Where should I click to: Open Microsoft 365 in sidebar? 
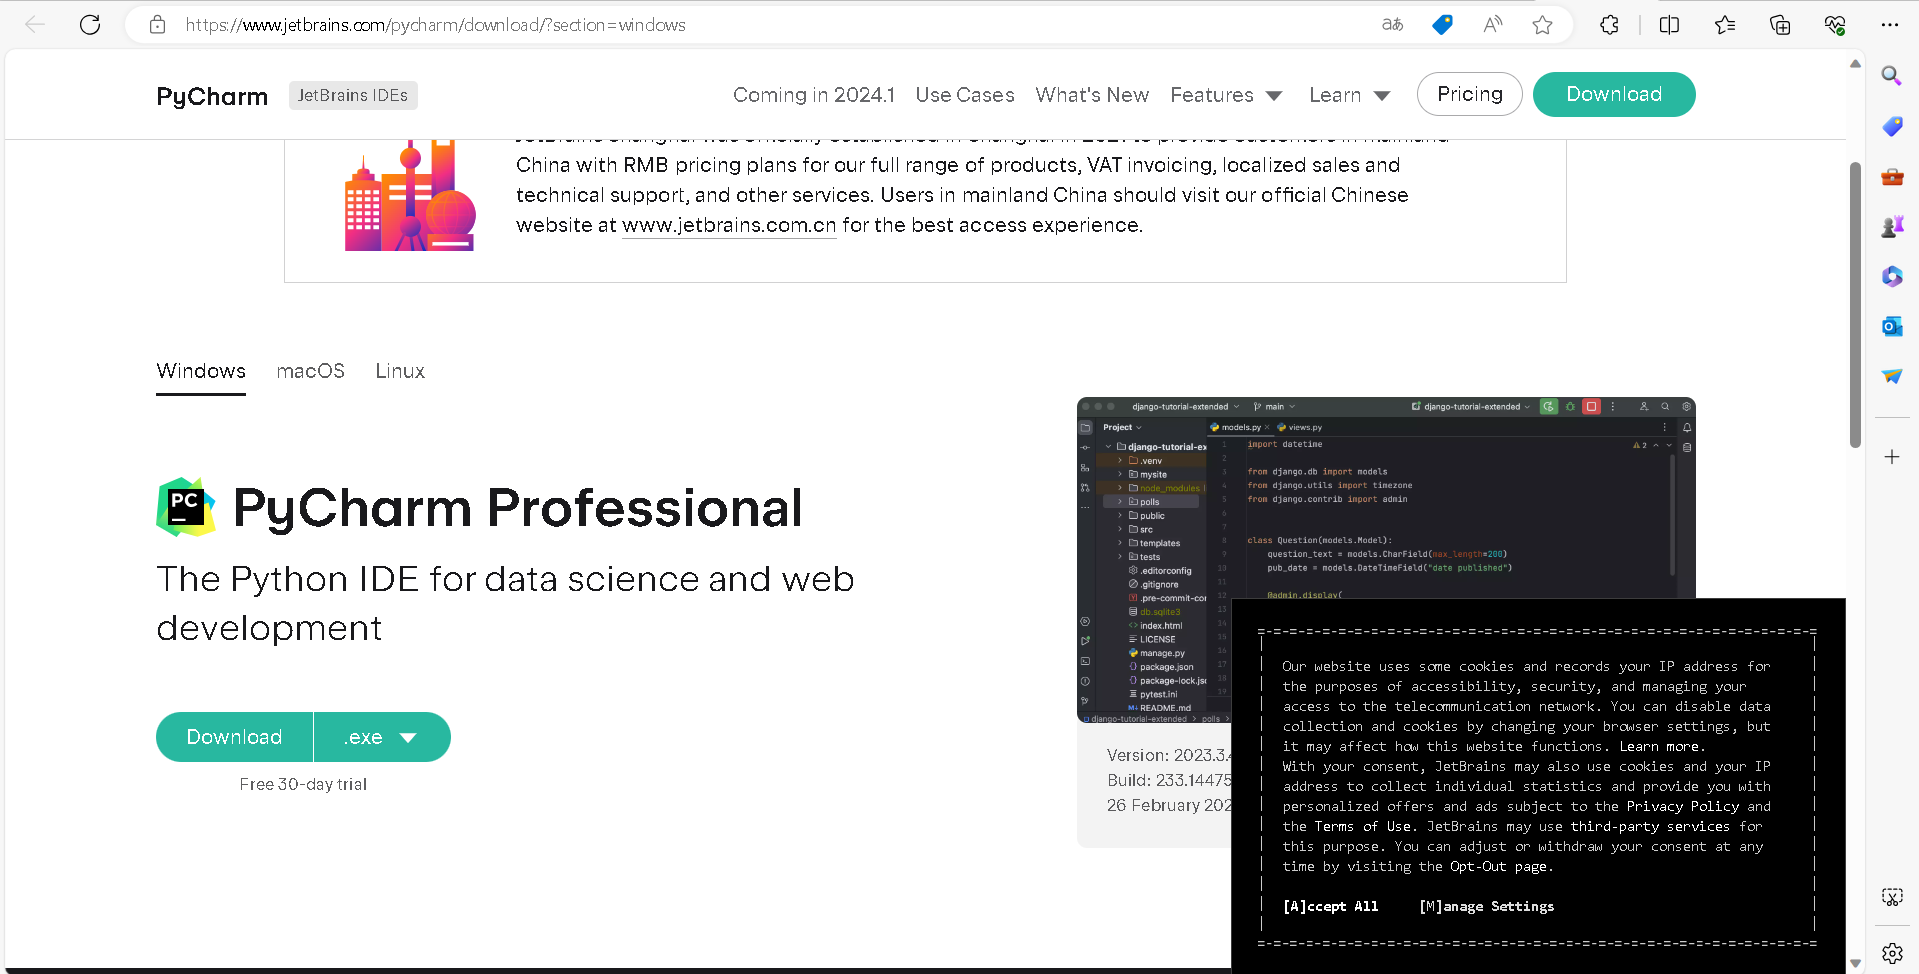pyautogui.click(x=1892, y=276)
